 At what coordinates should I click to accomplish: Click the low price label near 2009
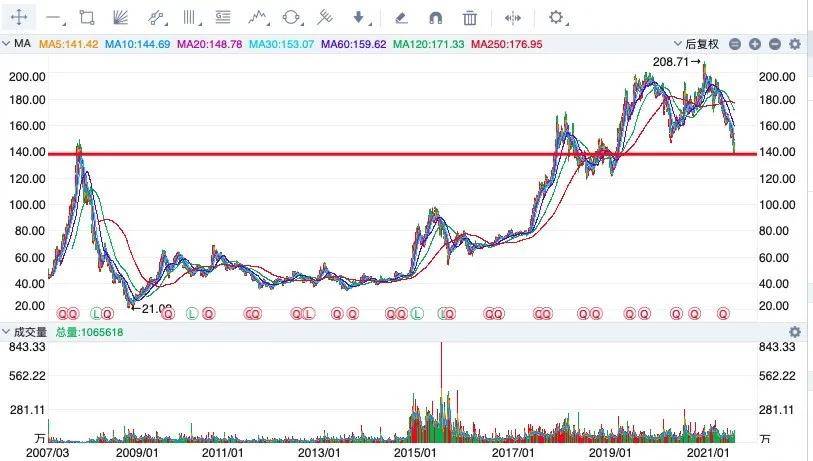[157, 308]
